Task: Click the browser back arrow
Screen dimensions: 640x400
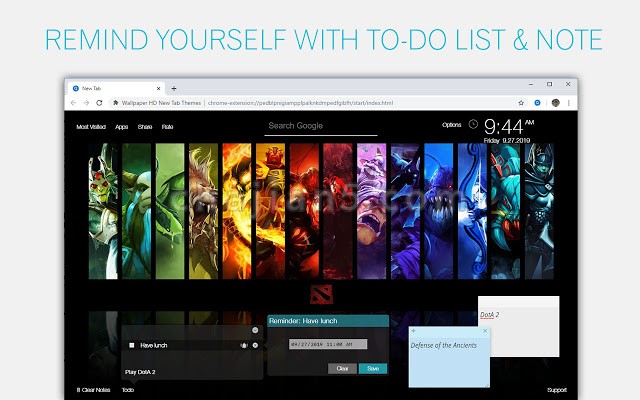Action: (x=73, y=103)
